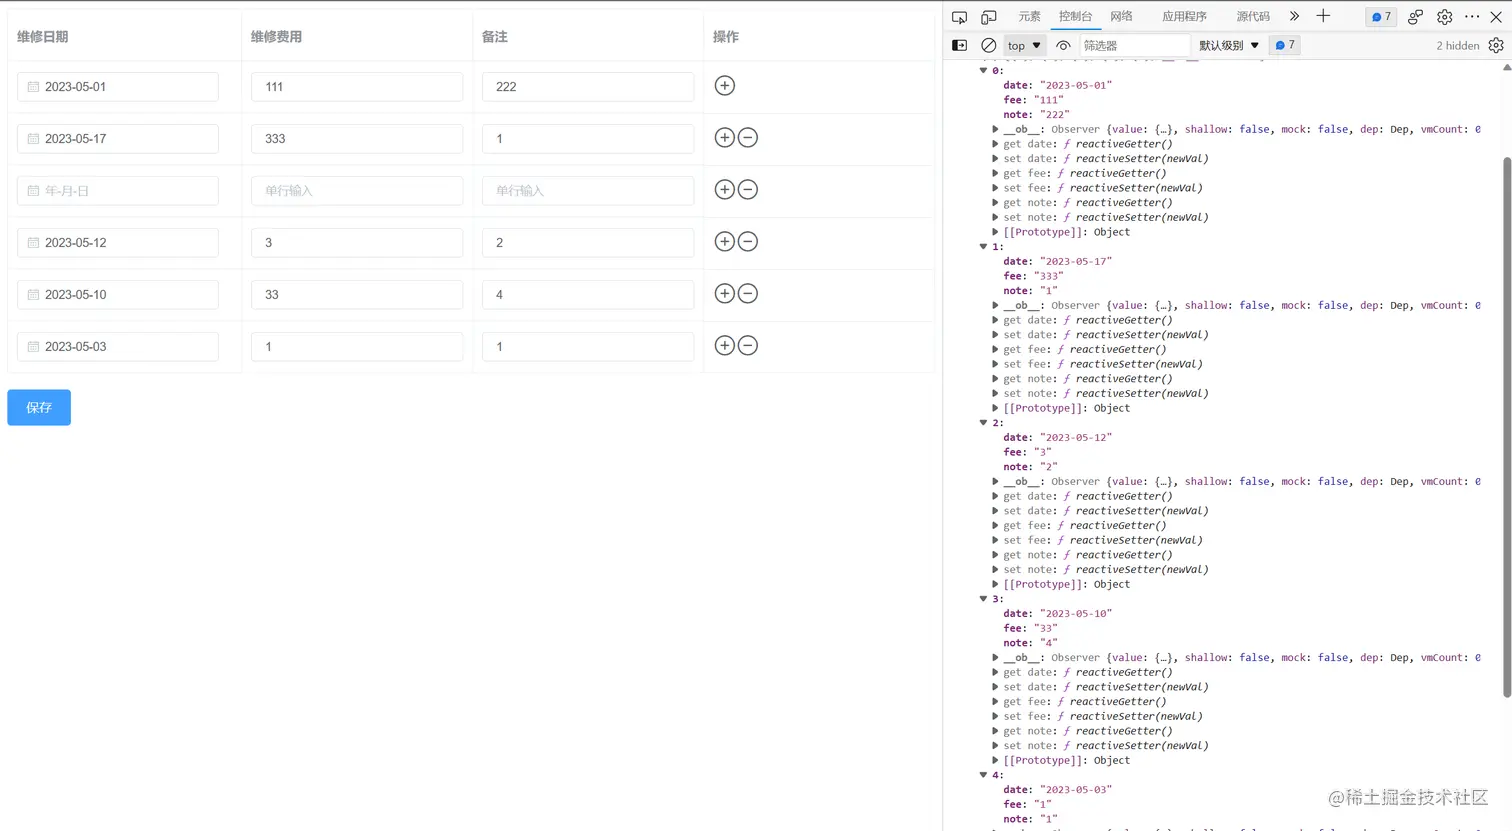The width and height of the screenshot is (1512, 831).
Task: Delete the empty row using its minus icon
Action: [748, 190]
